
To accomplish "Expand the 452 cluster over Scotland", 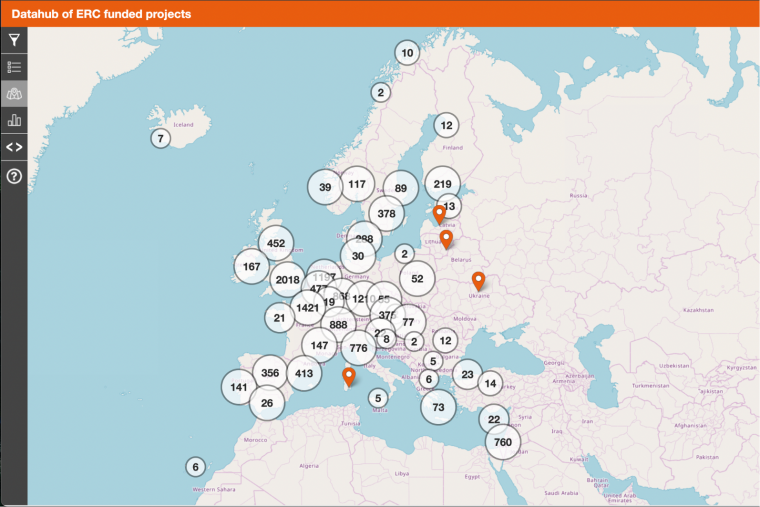I will 276,243.
